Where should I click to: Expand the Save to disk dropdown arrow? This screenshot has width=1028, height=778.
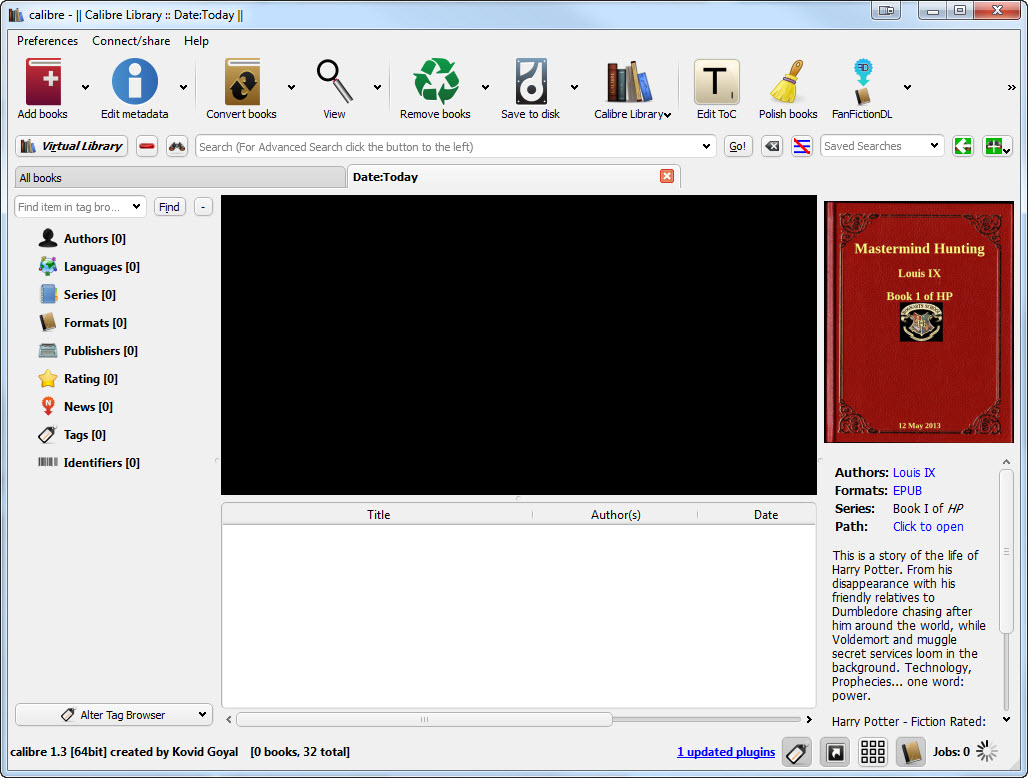(x=574, y=87)
